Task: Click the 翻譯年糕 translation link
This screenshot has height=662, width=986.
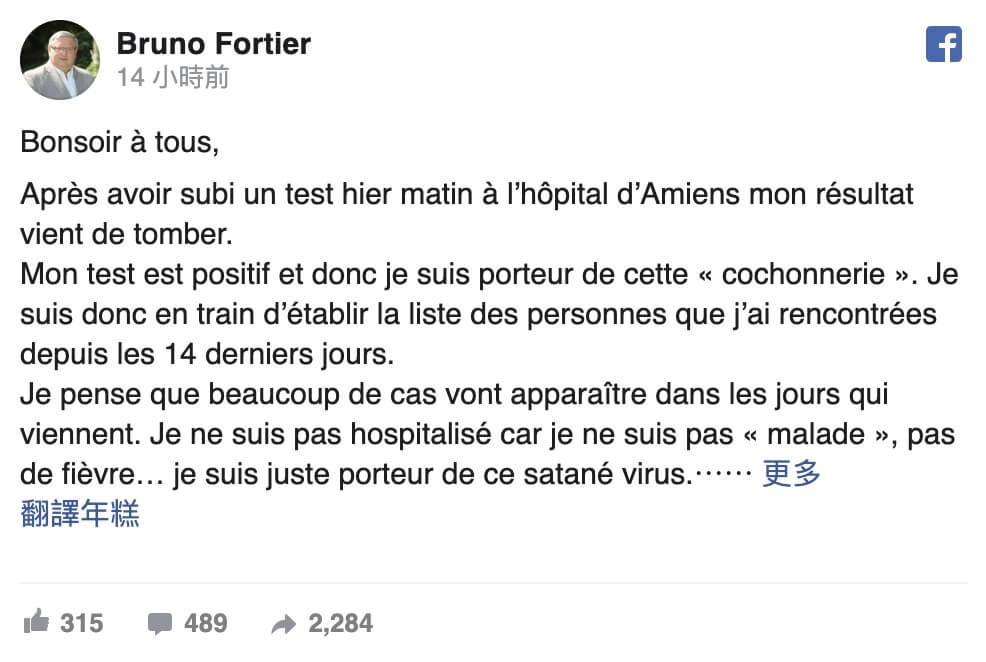Action: (x=80, y=513)
